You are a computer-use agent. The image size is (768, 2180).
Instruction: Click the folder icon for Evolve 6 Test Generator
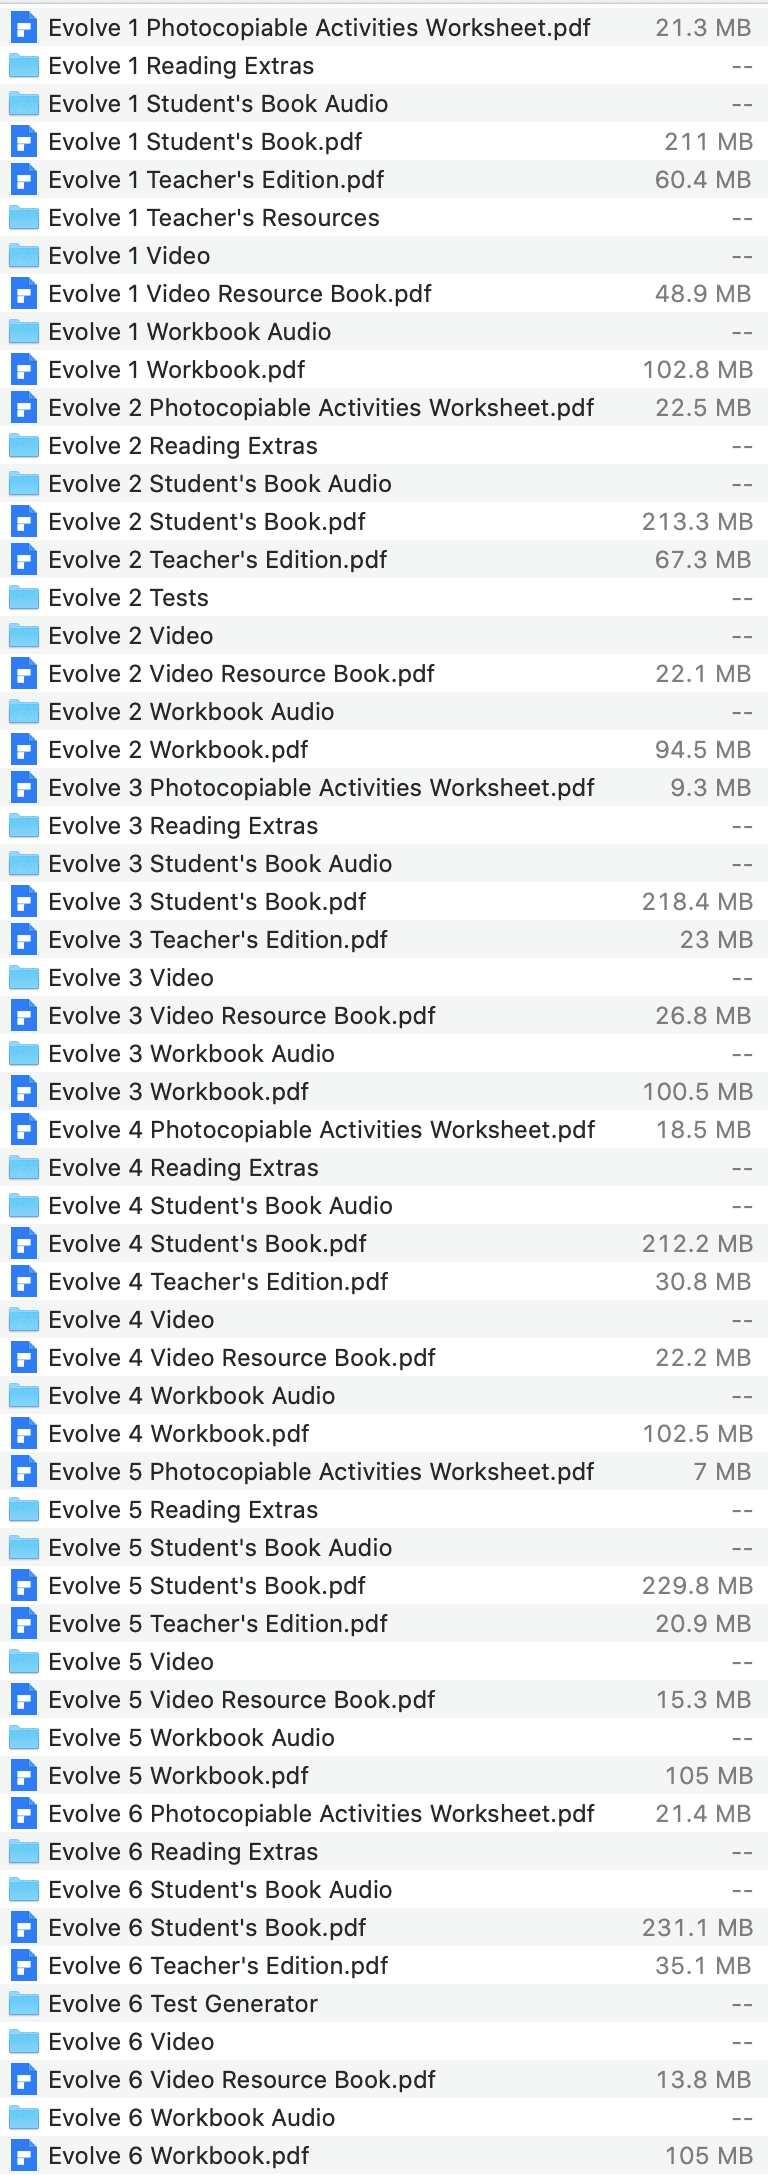(23, 2004)
